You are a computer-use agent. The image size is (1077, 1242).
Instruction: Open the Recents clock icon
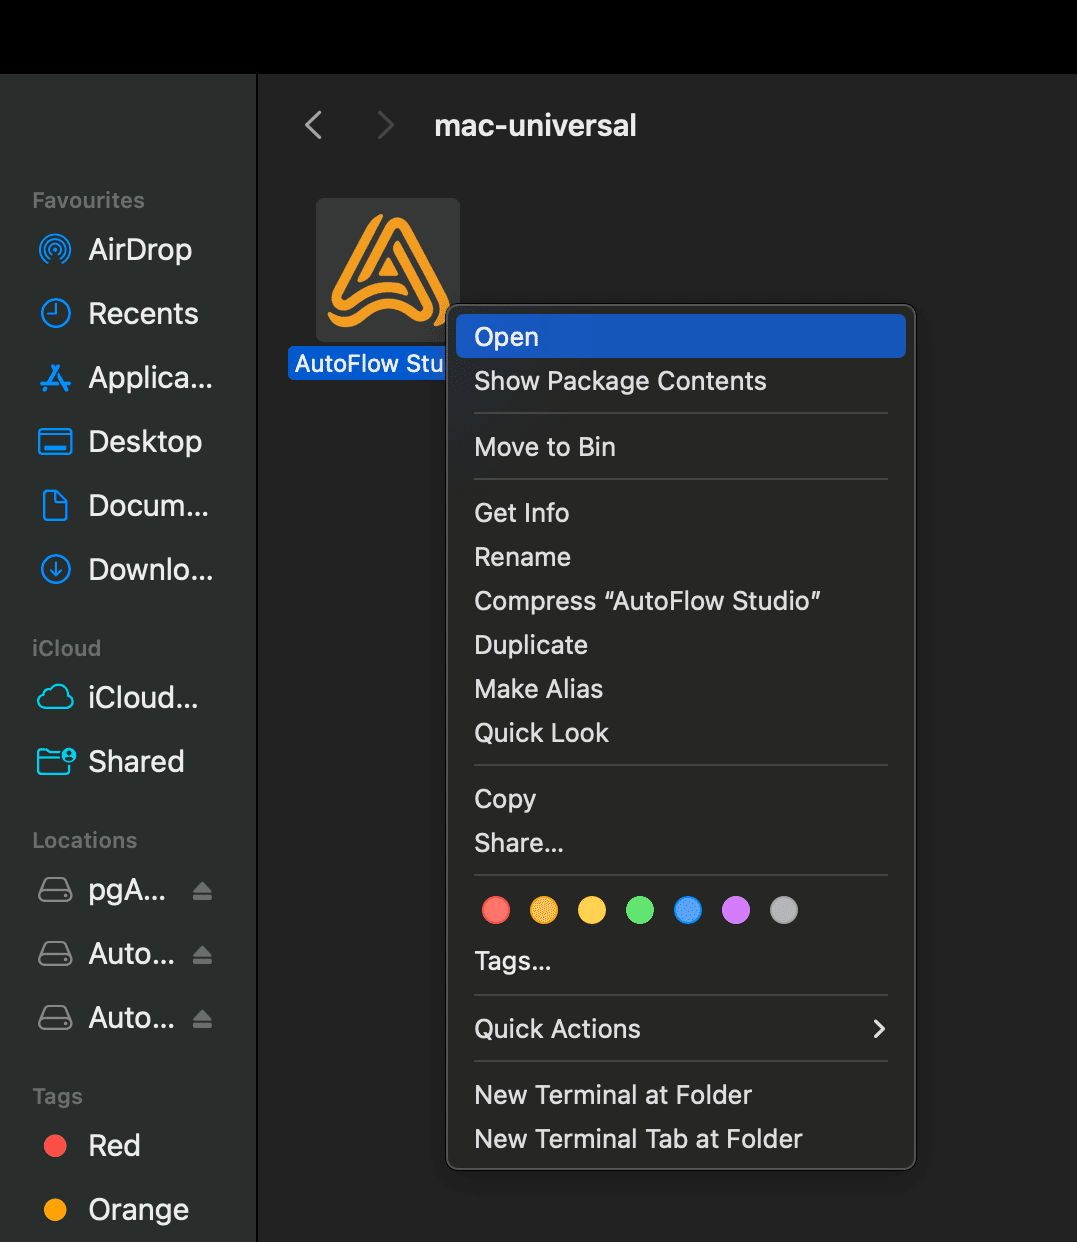coord(55,313)
